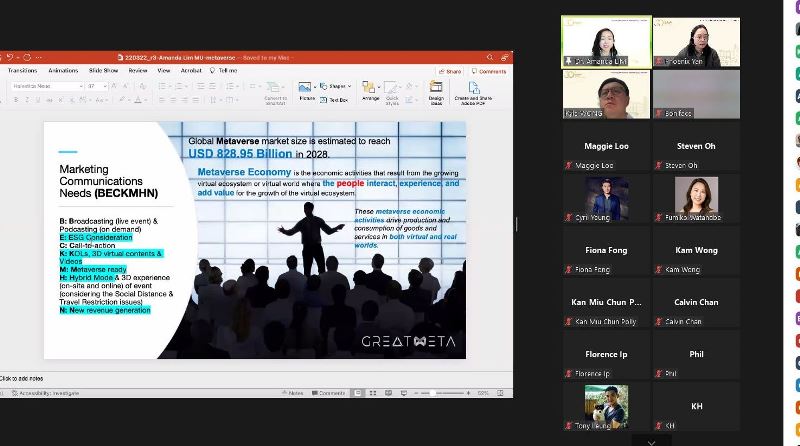Open the font size dropdown

click(105, 86)
